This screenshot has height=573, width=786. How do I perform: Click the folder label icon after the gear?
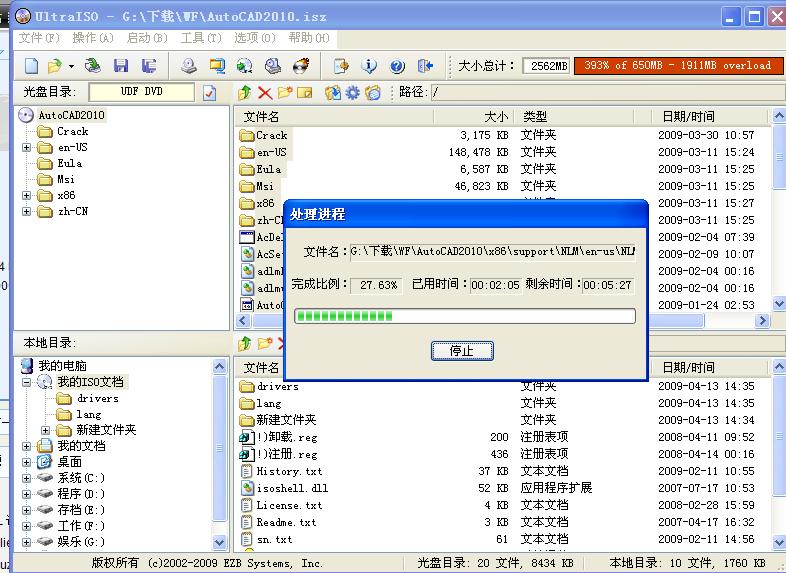[372, 93]
